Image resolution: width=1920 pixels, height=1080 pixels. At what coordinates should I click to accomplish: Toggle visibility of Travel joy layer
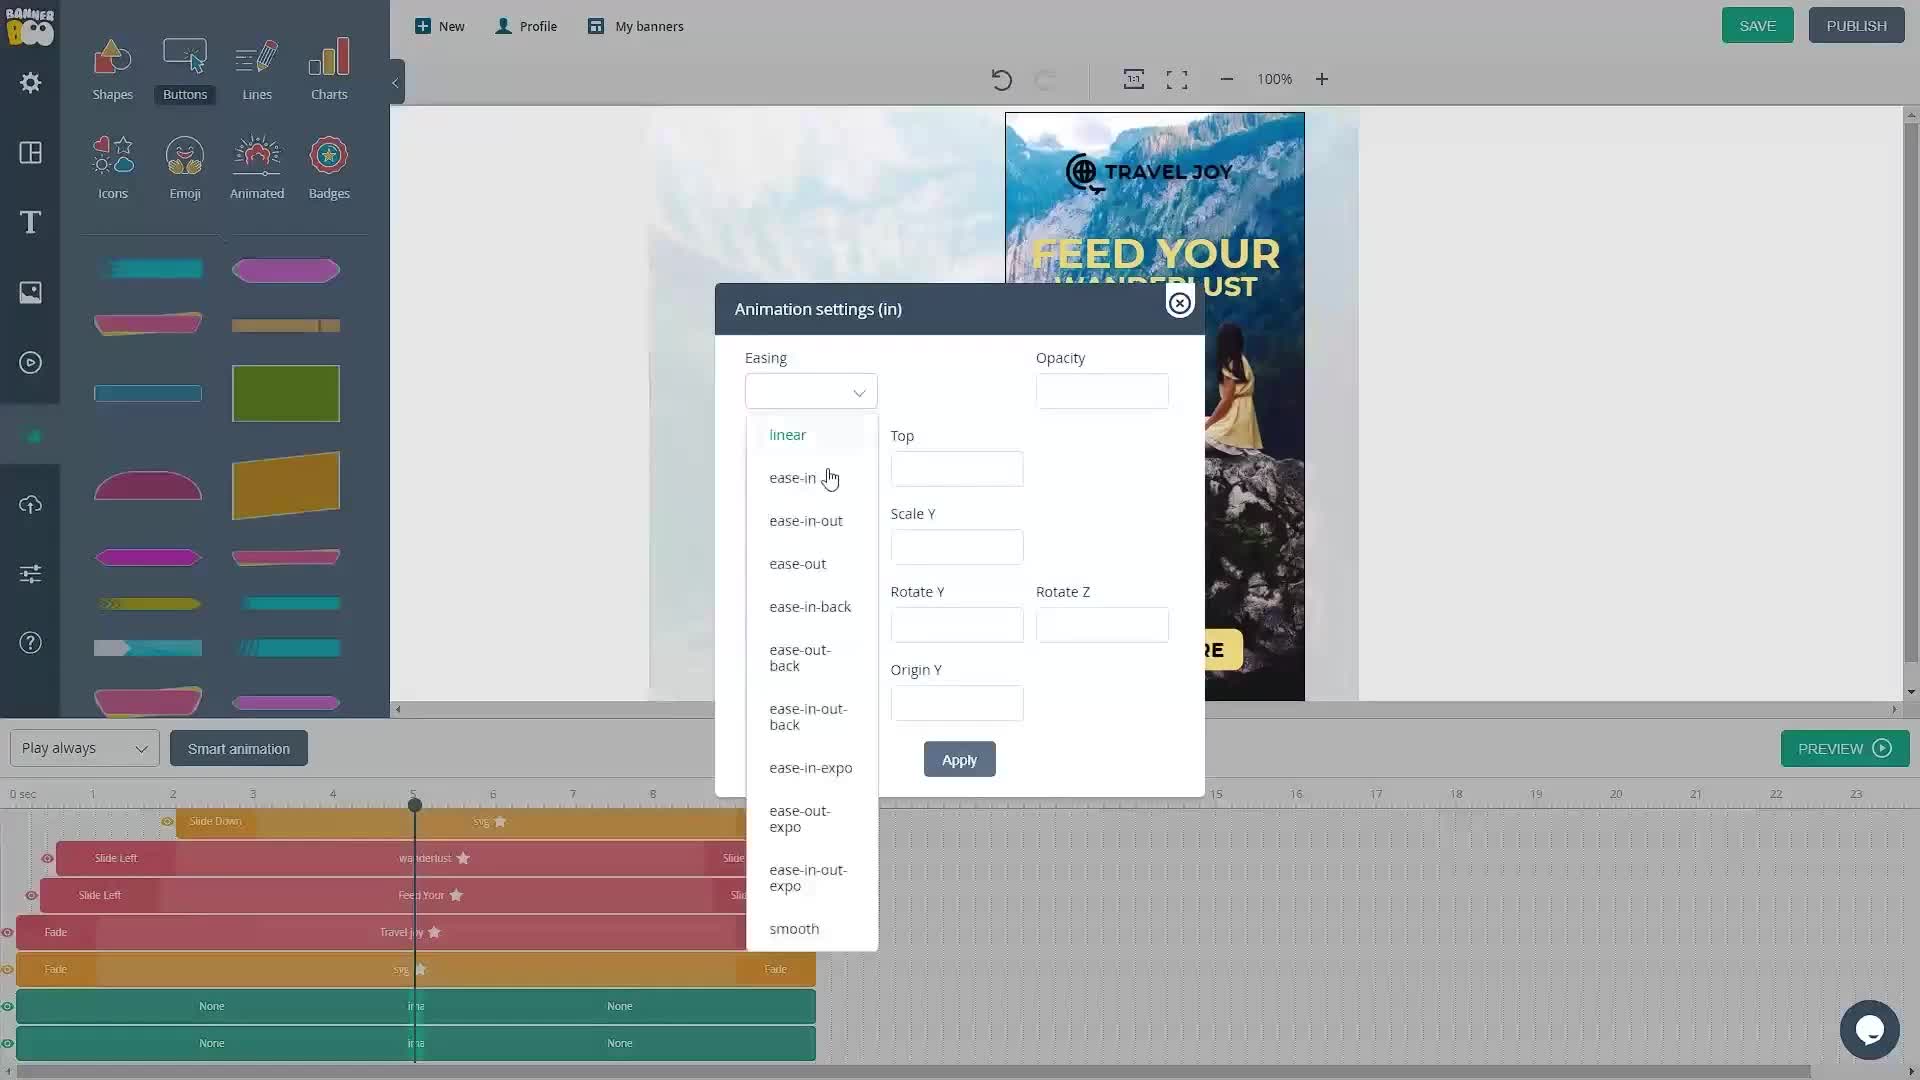(x=7, y=933)
